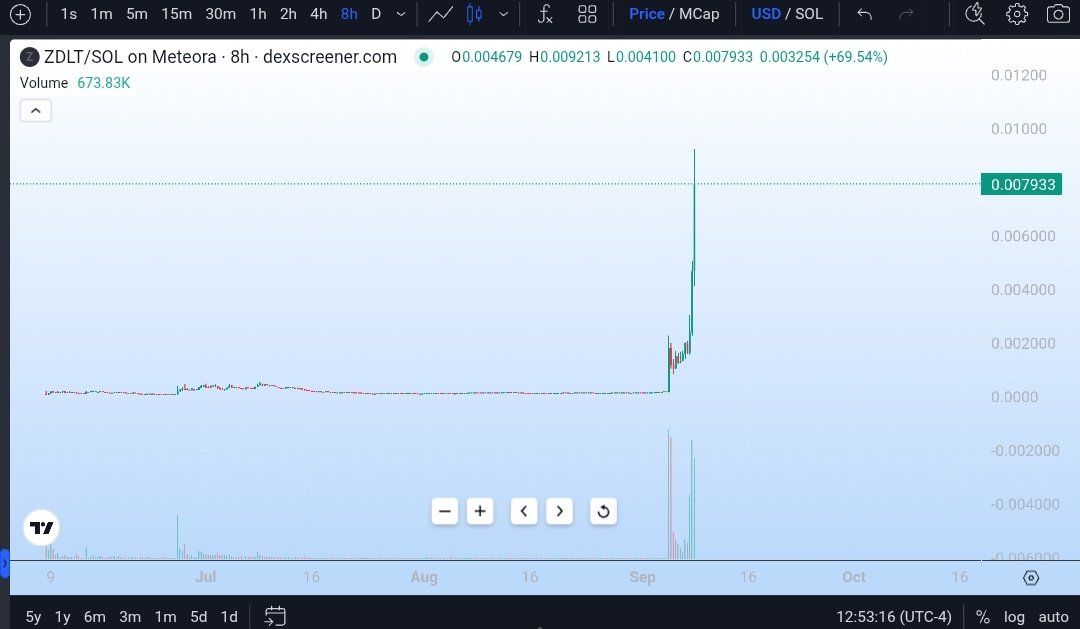
Task: Click the Aug label on time axis
Action: pos(424,577)
